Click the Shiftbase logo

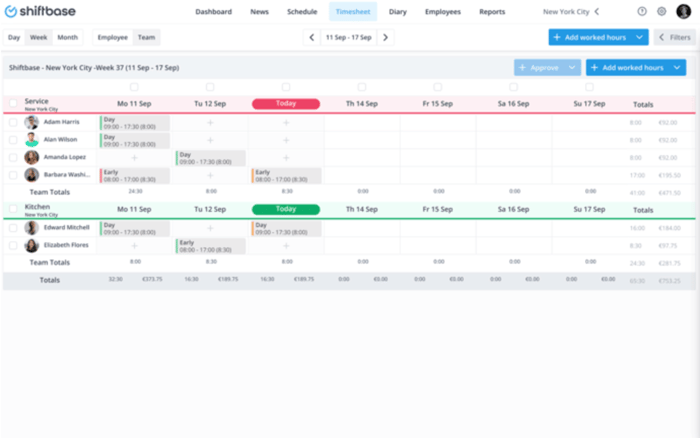[41, 12]
